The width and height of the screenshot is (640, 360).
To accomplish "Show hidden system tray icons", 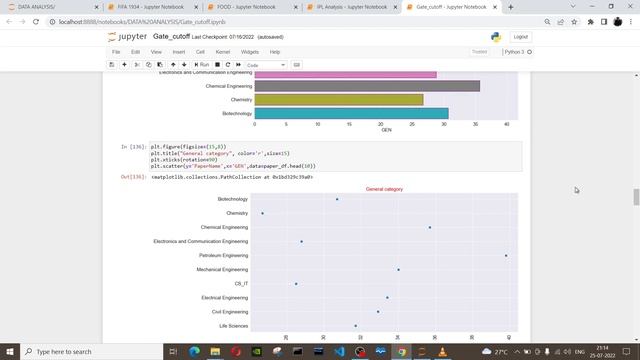I will click(x=517, y=351).
